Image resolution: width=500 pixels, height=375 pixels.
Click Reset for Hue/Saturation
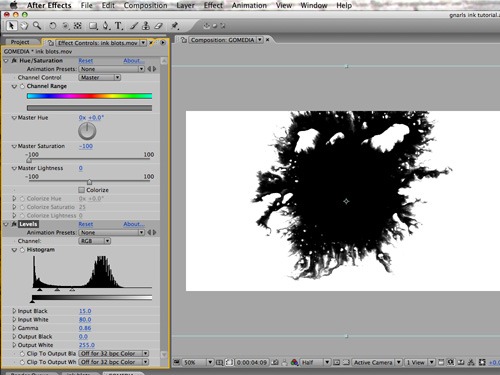(x=86, y=61)
